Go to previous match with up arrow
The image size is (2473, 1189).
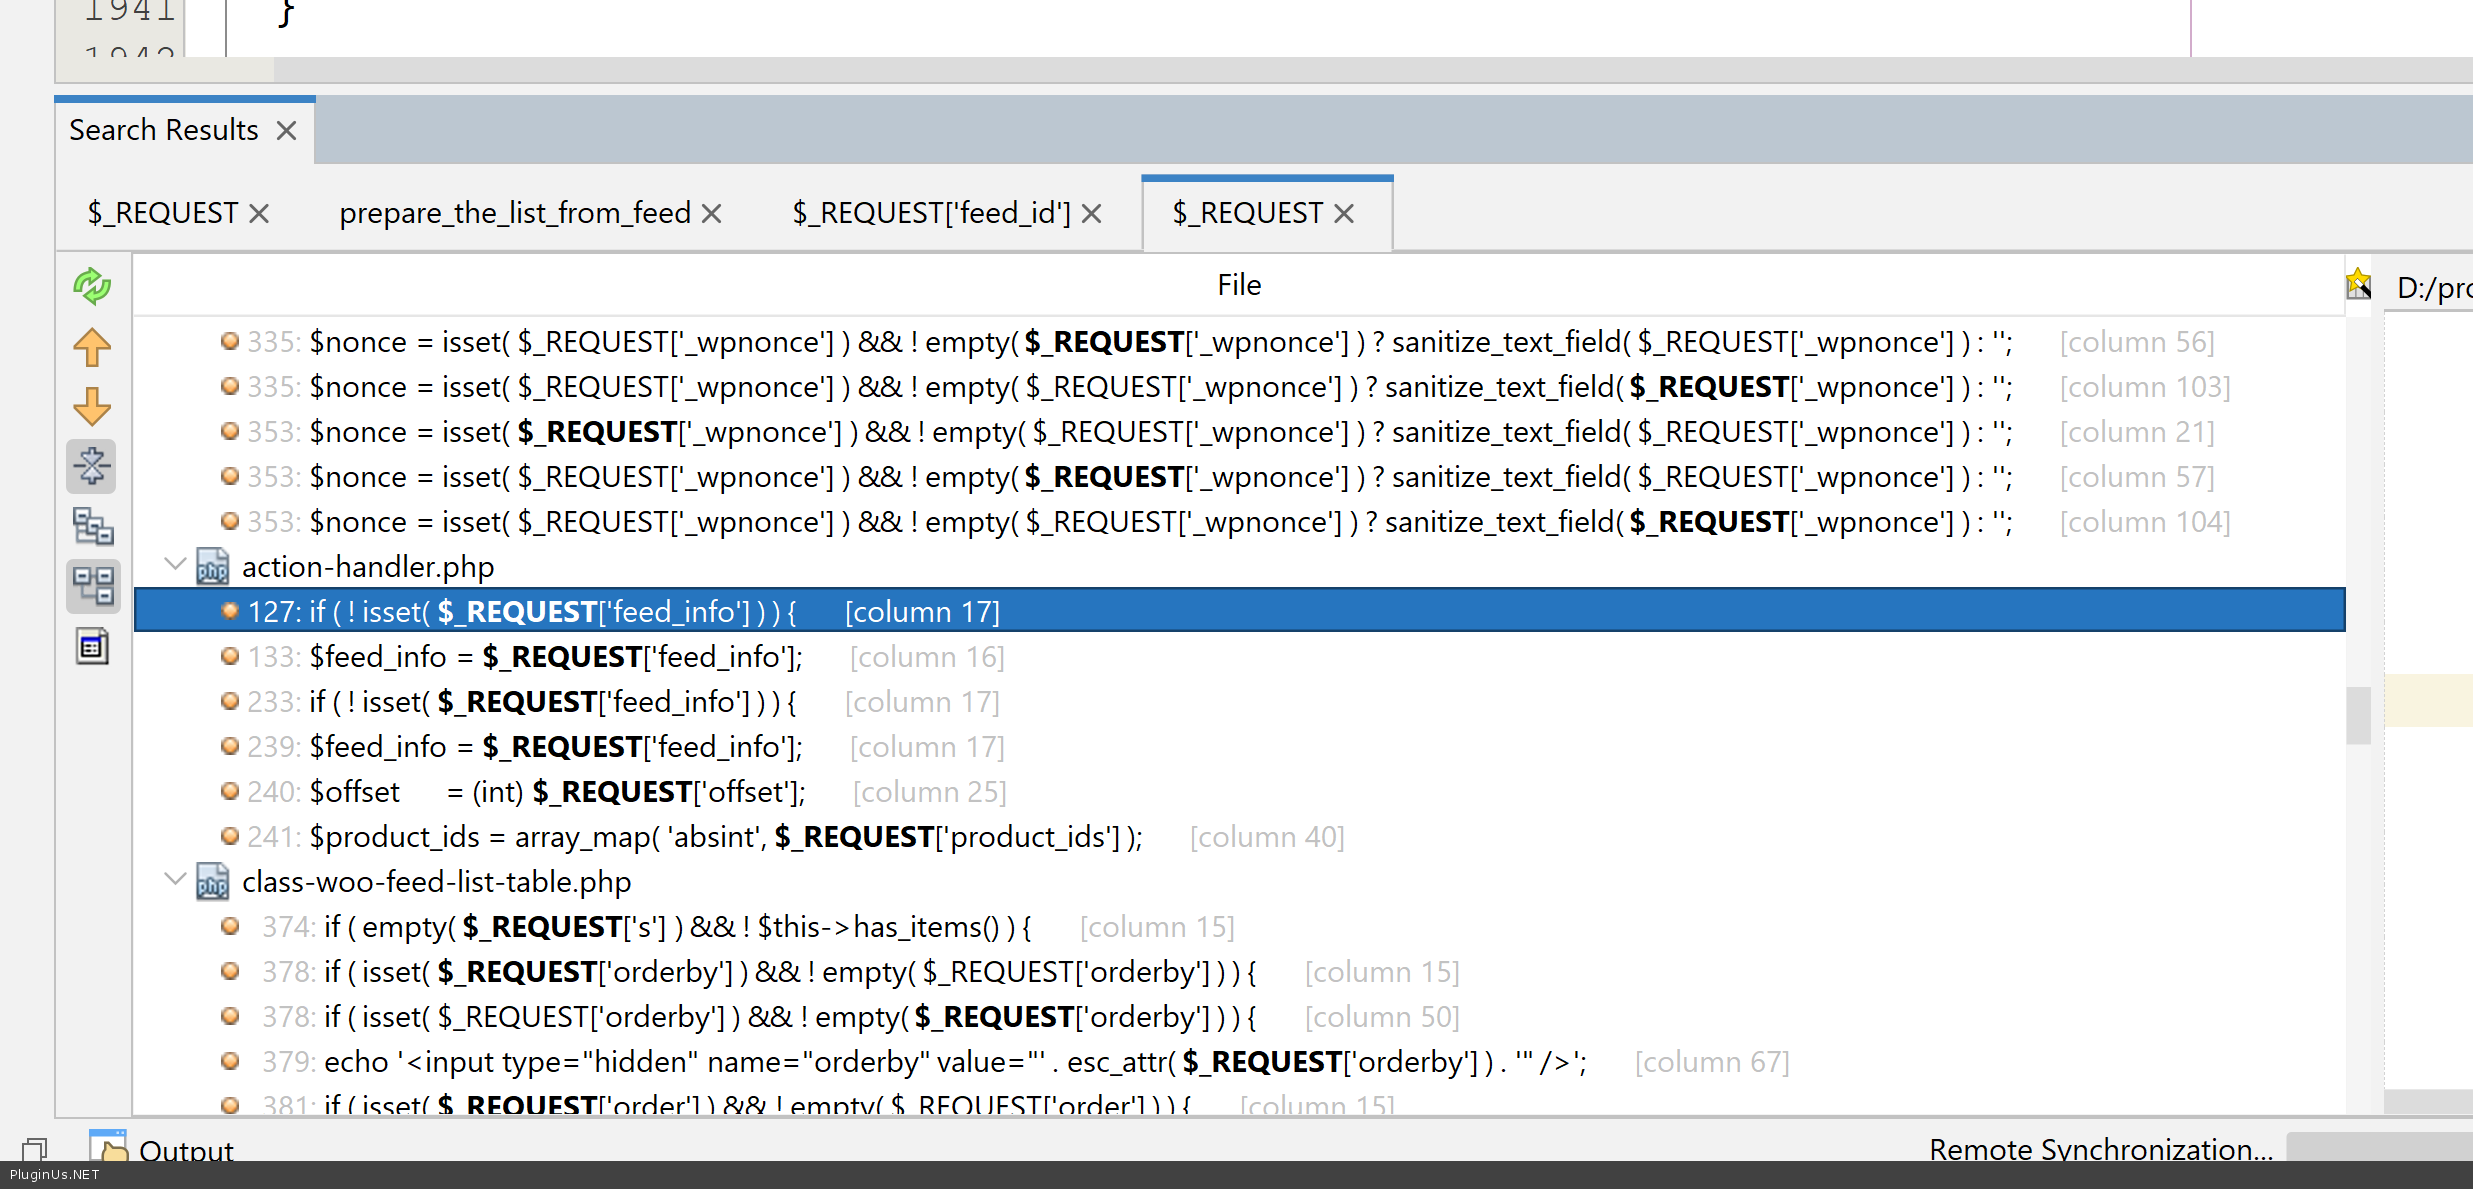tap(92, 347)
